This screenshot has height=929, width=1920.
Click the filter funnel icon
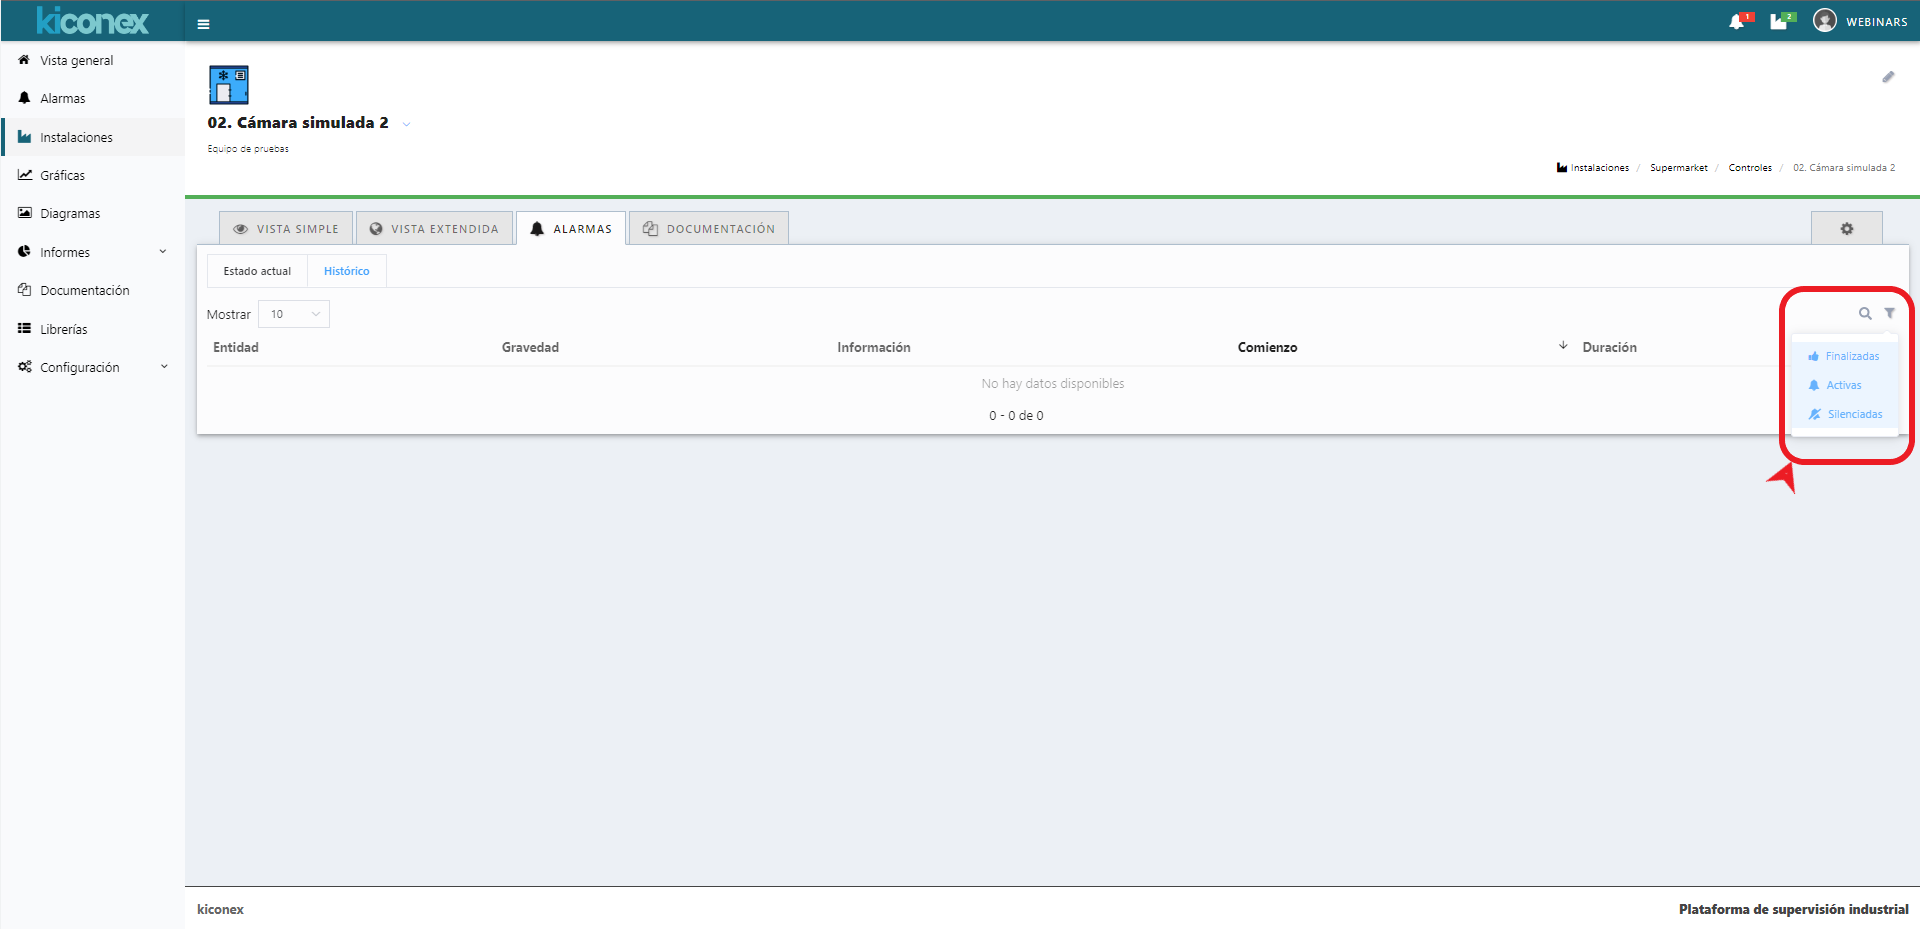tap(1890, 313)
